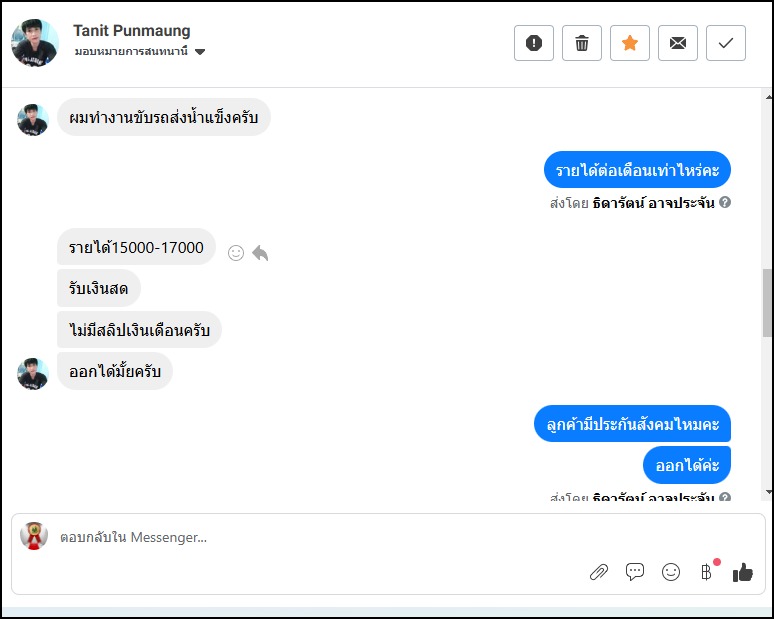Open saved replies speech bubble icon
Screen dimensions: 774x619
point(634,572)
